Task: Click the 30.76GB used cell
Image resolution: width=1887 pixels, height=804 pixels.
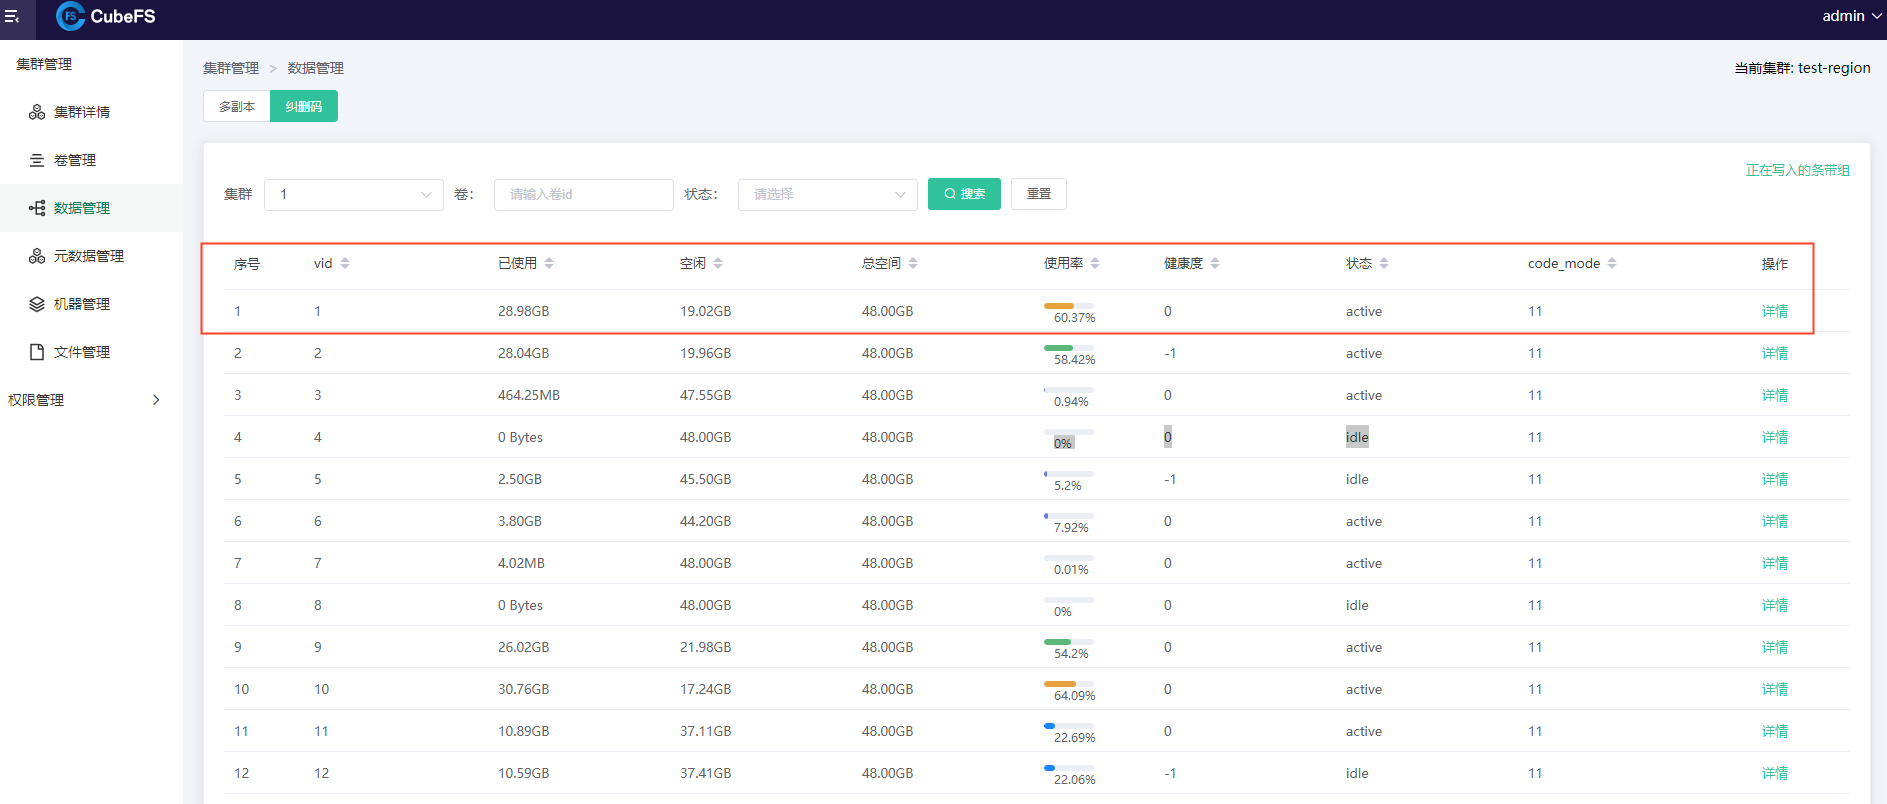Action: pos(524,689)
